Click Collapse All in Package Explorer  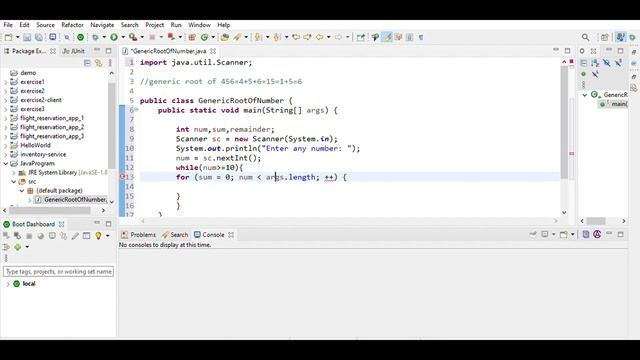pos(87,63)
